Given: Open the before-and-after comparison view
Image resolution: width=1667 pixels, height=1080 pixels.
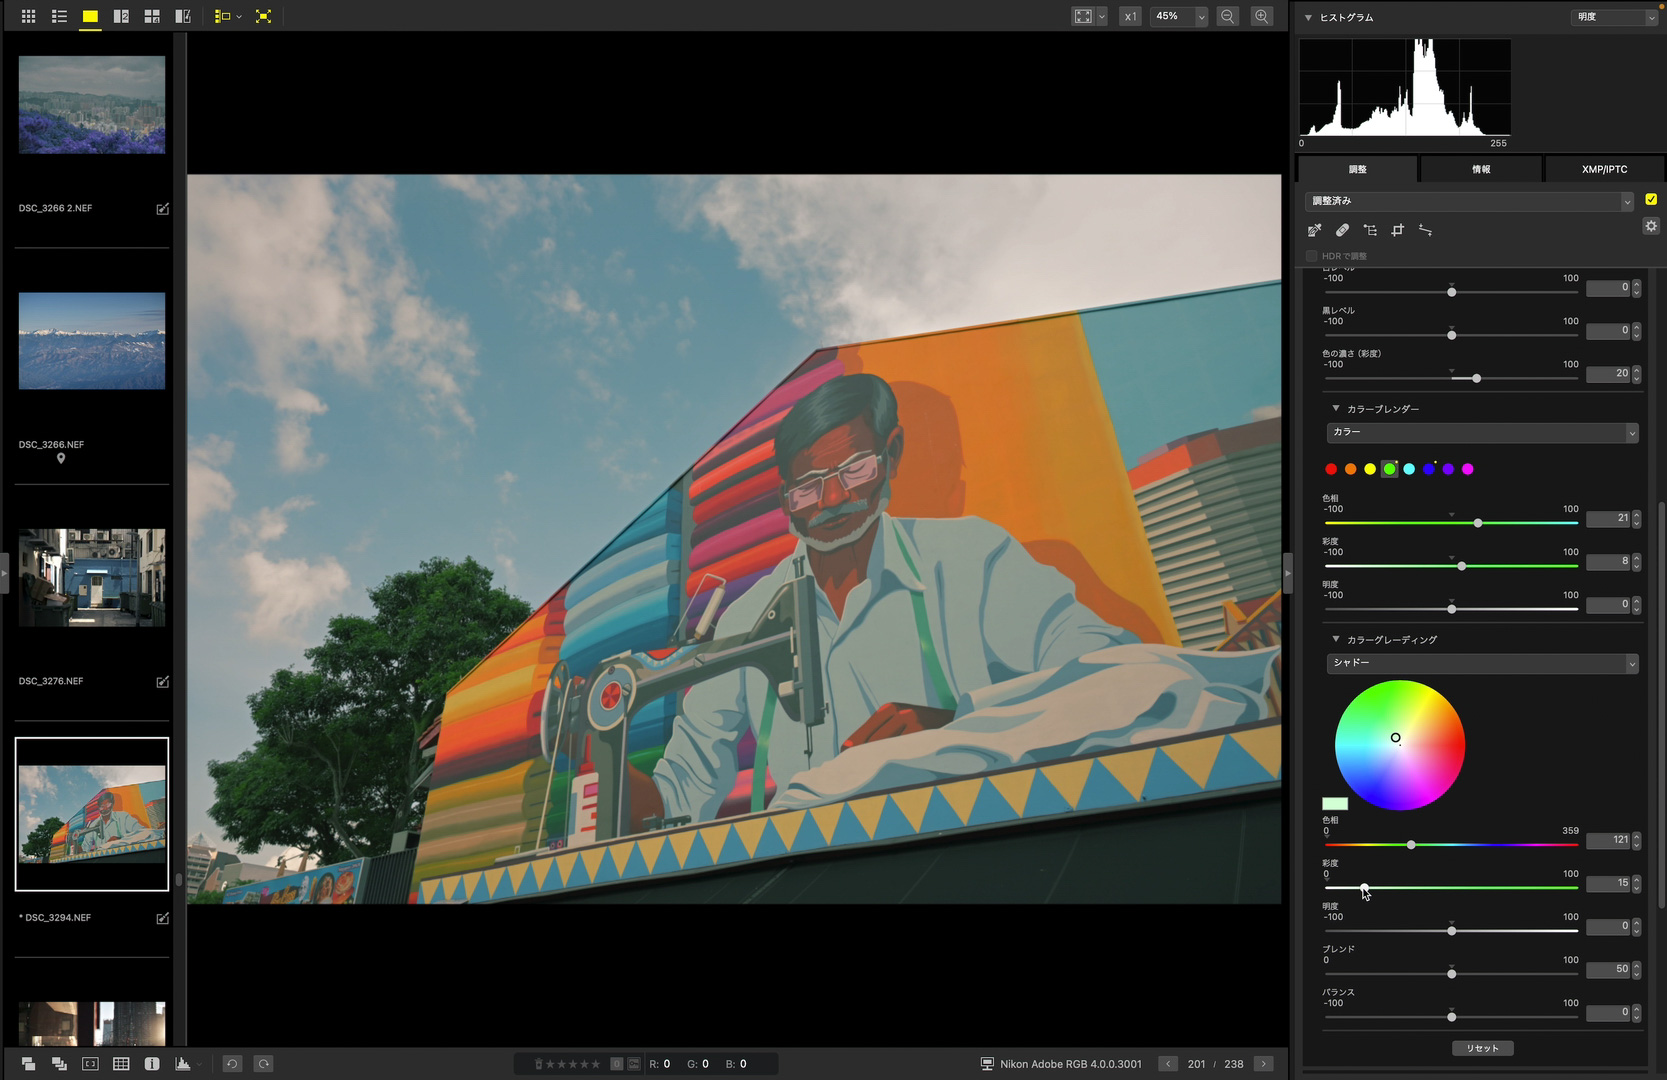Looking at the screenshot, I should click(x=183, y=16).
